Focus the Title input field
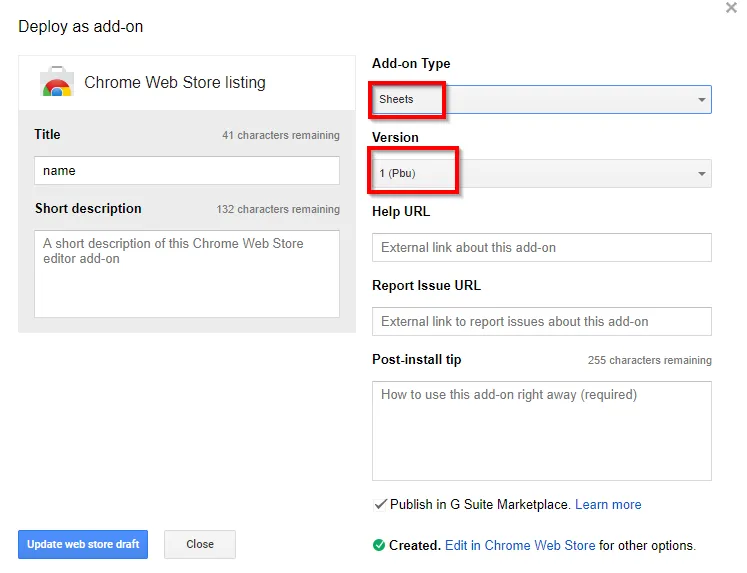 [x=187, y=171]
